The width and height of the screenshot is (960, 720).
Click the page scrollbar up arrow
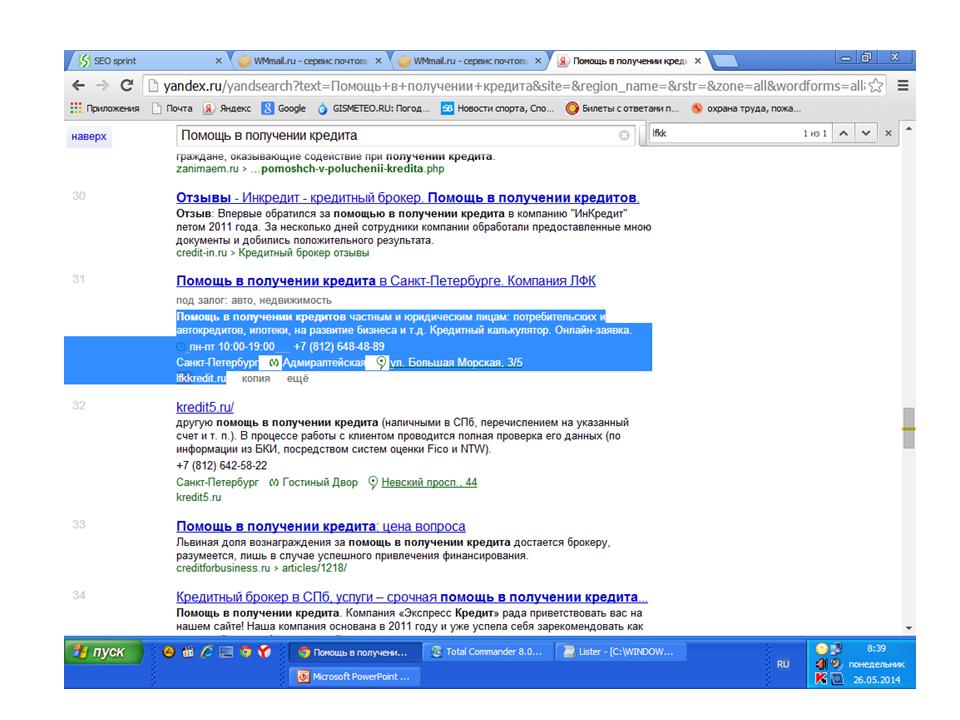tap(909, 129)
